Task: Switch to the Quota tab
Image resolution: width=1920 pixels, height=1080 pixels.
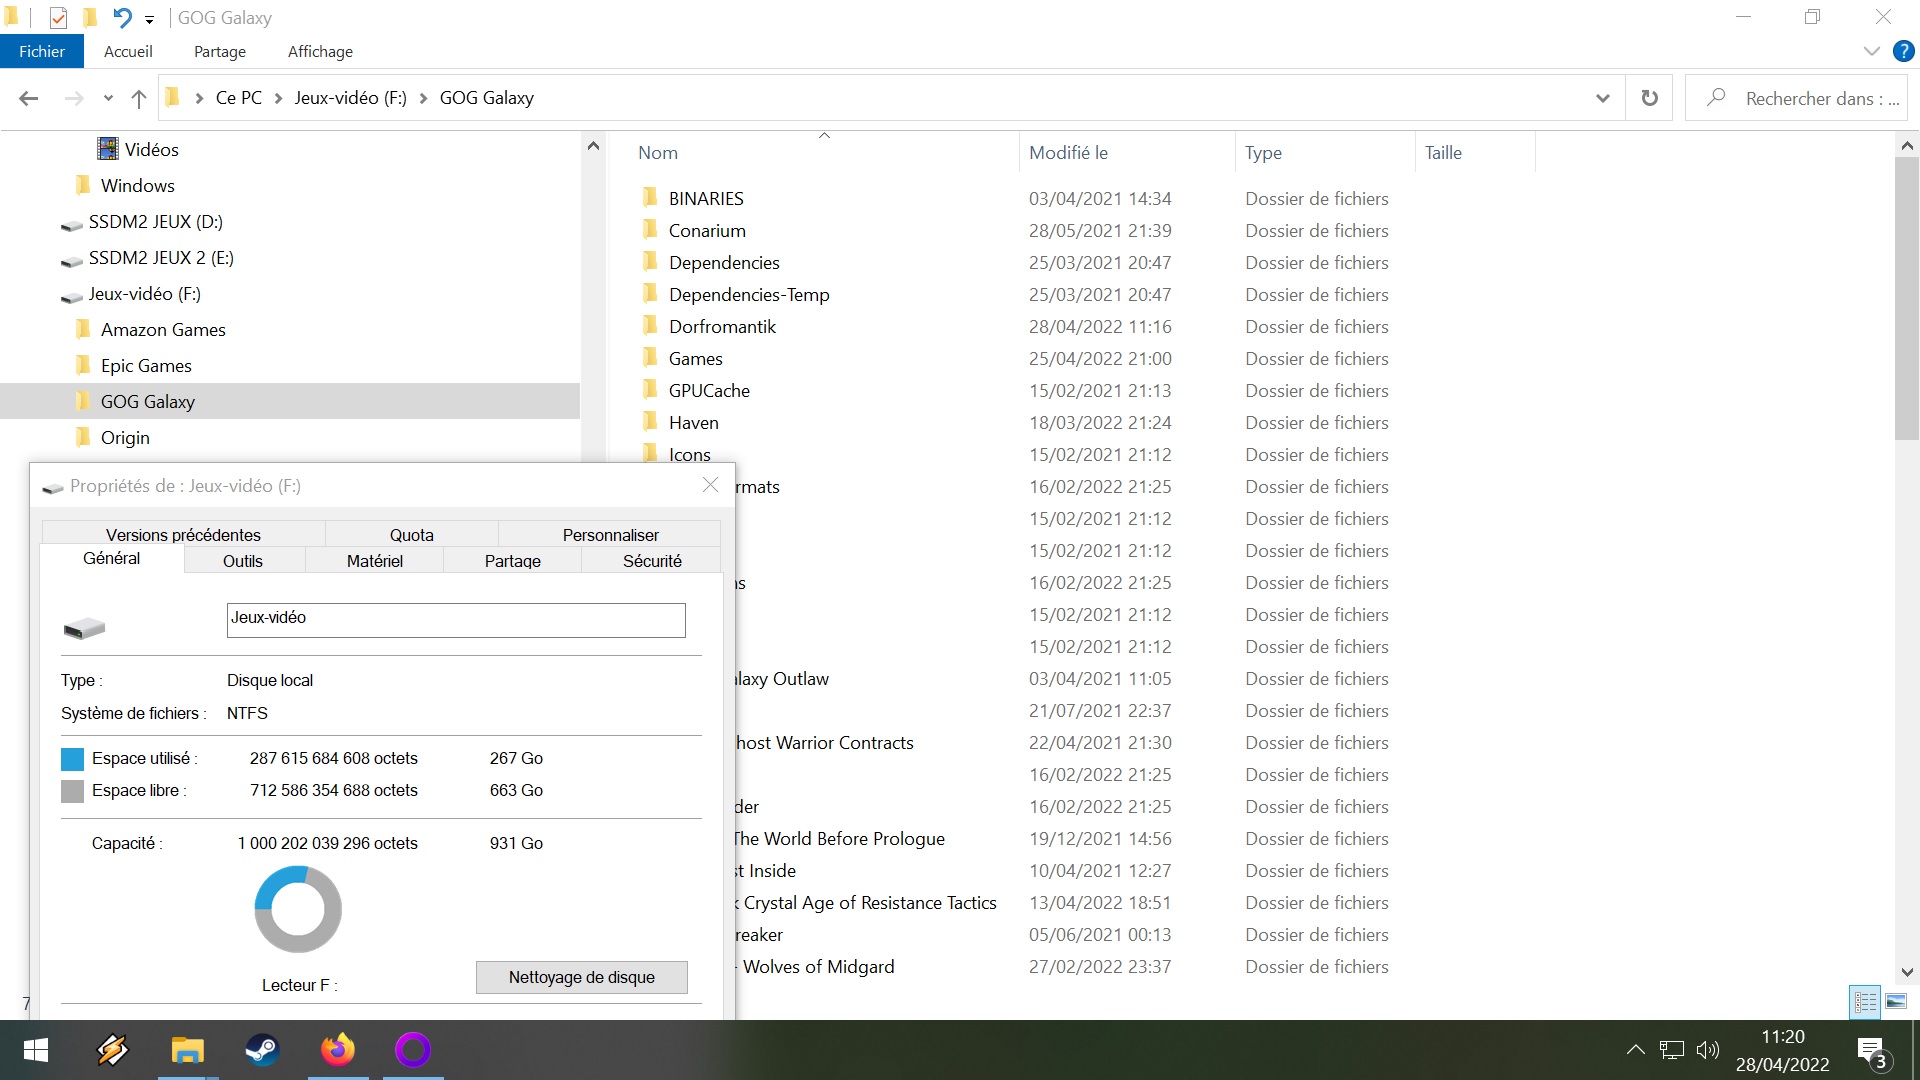Action: coord(412,535)
